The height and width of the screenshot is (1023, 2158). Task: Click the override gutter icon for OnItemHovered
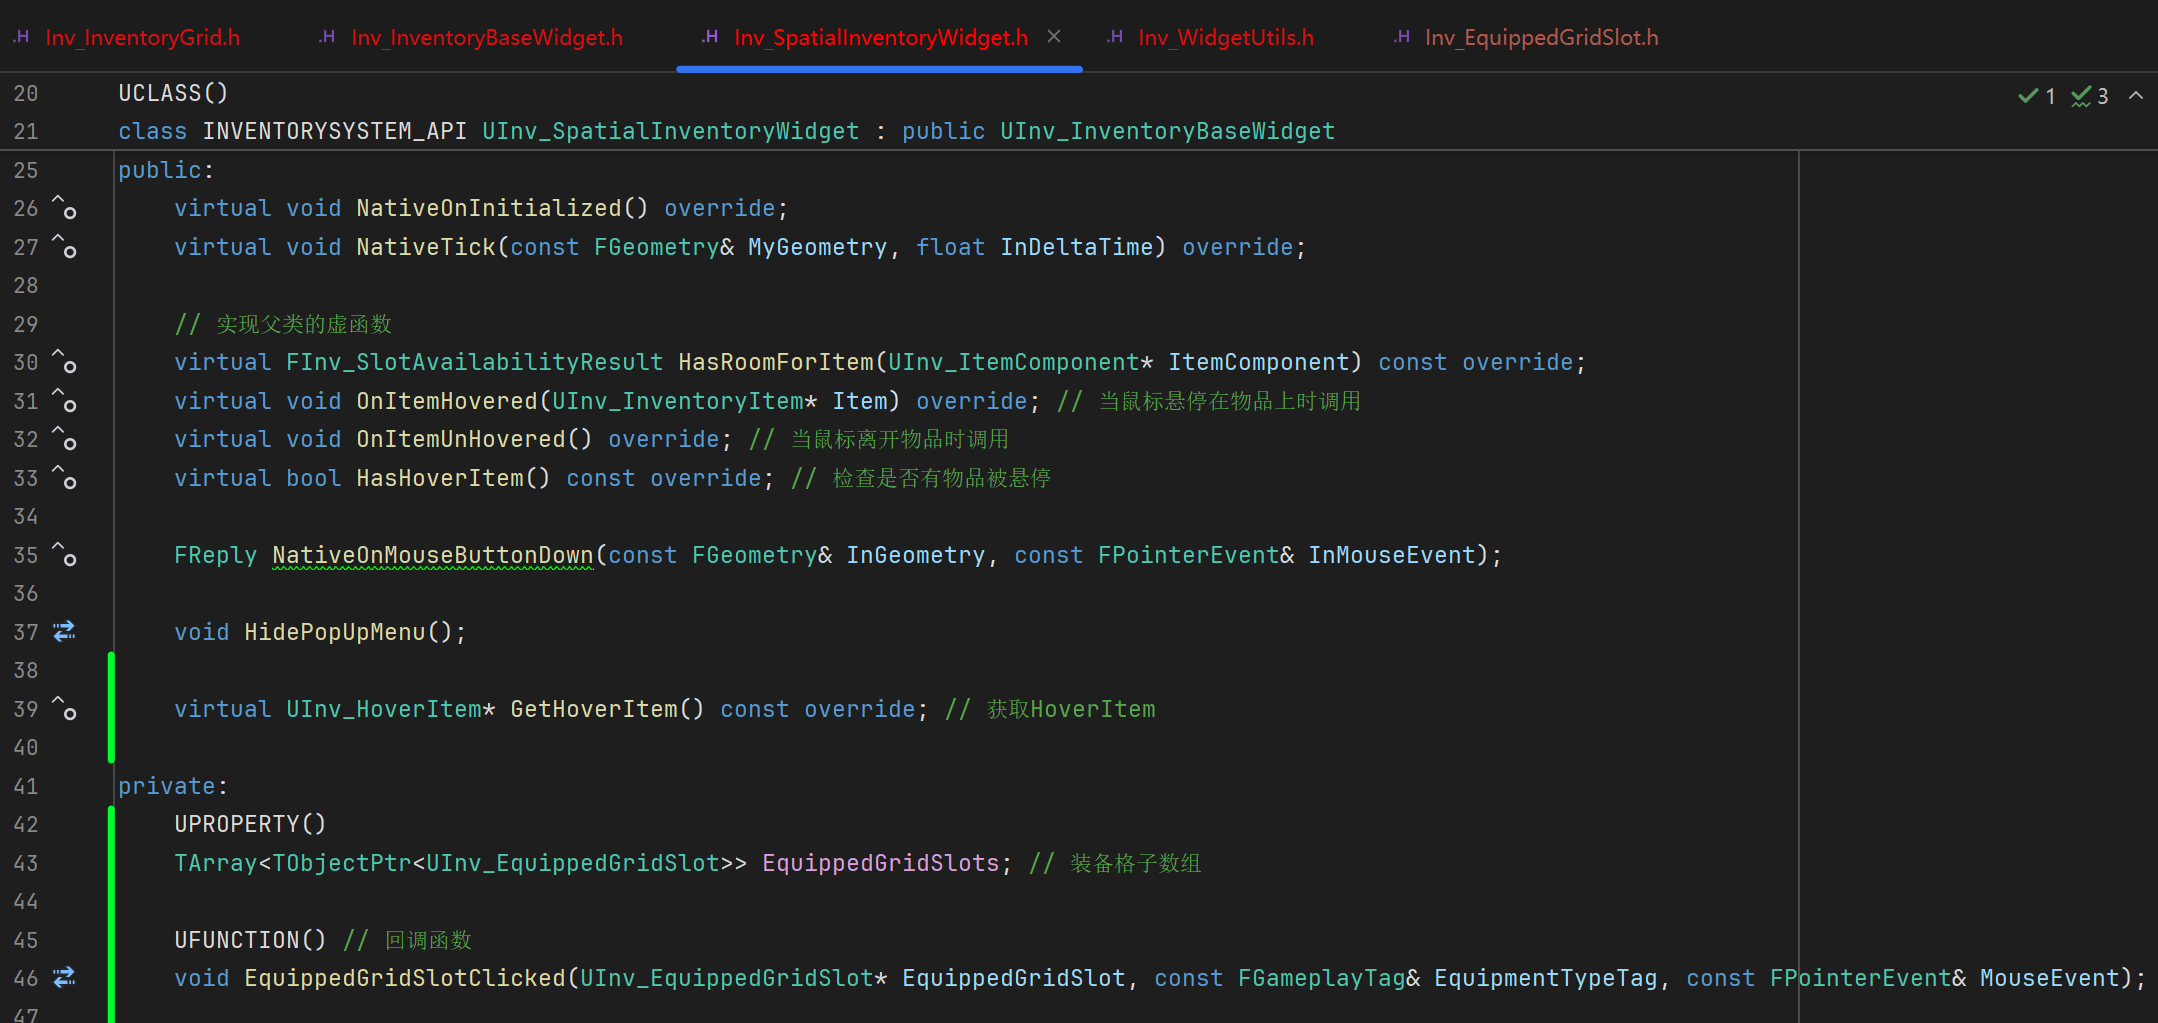coord(65,400)
